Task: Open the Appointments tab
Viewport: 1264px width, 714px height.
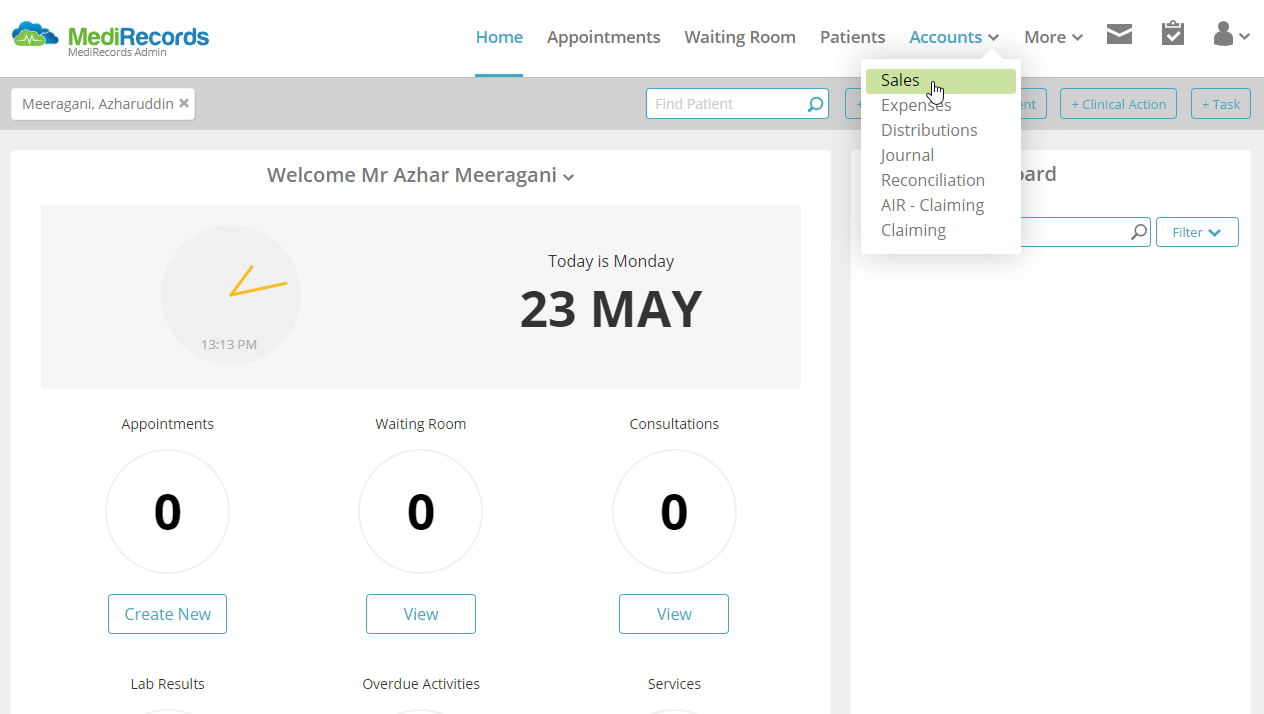Action: tap(603, 37)
